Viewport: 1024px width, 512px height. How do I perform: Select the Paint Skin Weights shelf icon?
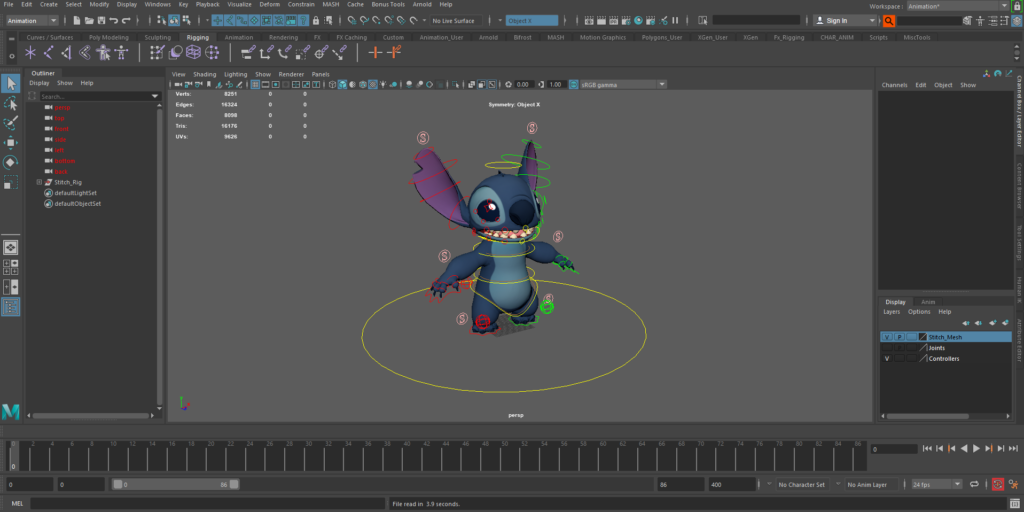[x=157, y=52]
